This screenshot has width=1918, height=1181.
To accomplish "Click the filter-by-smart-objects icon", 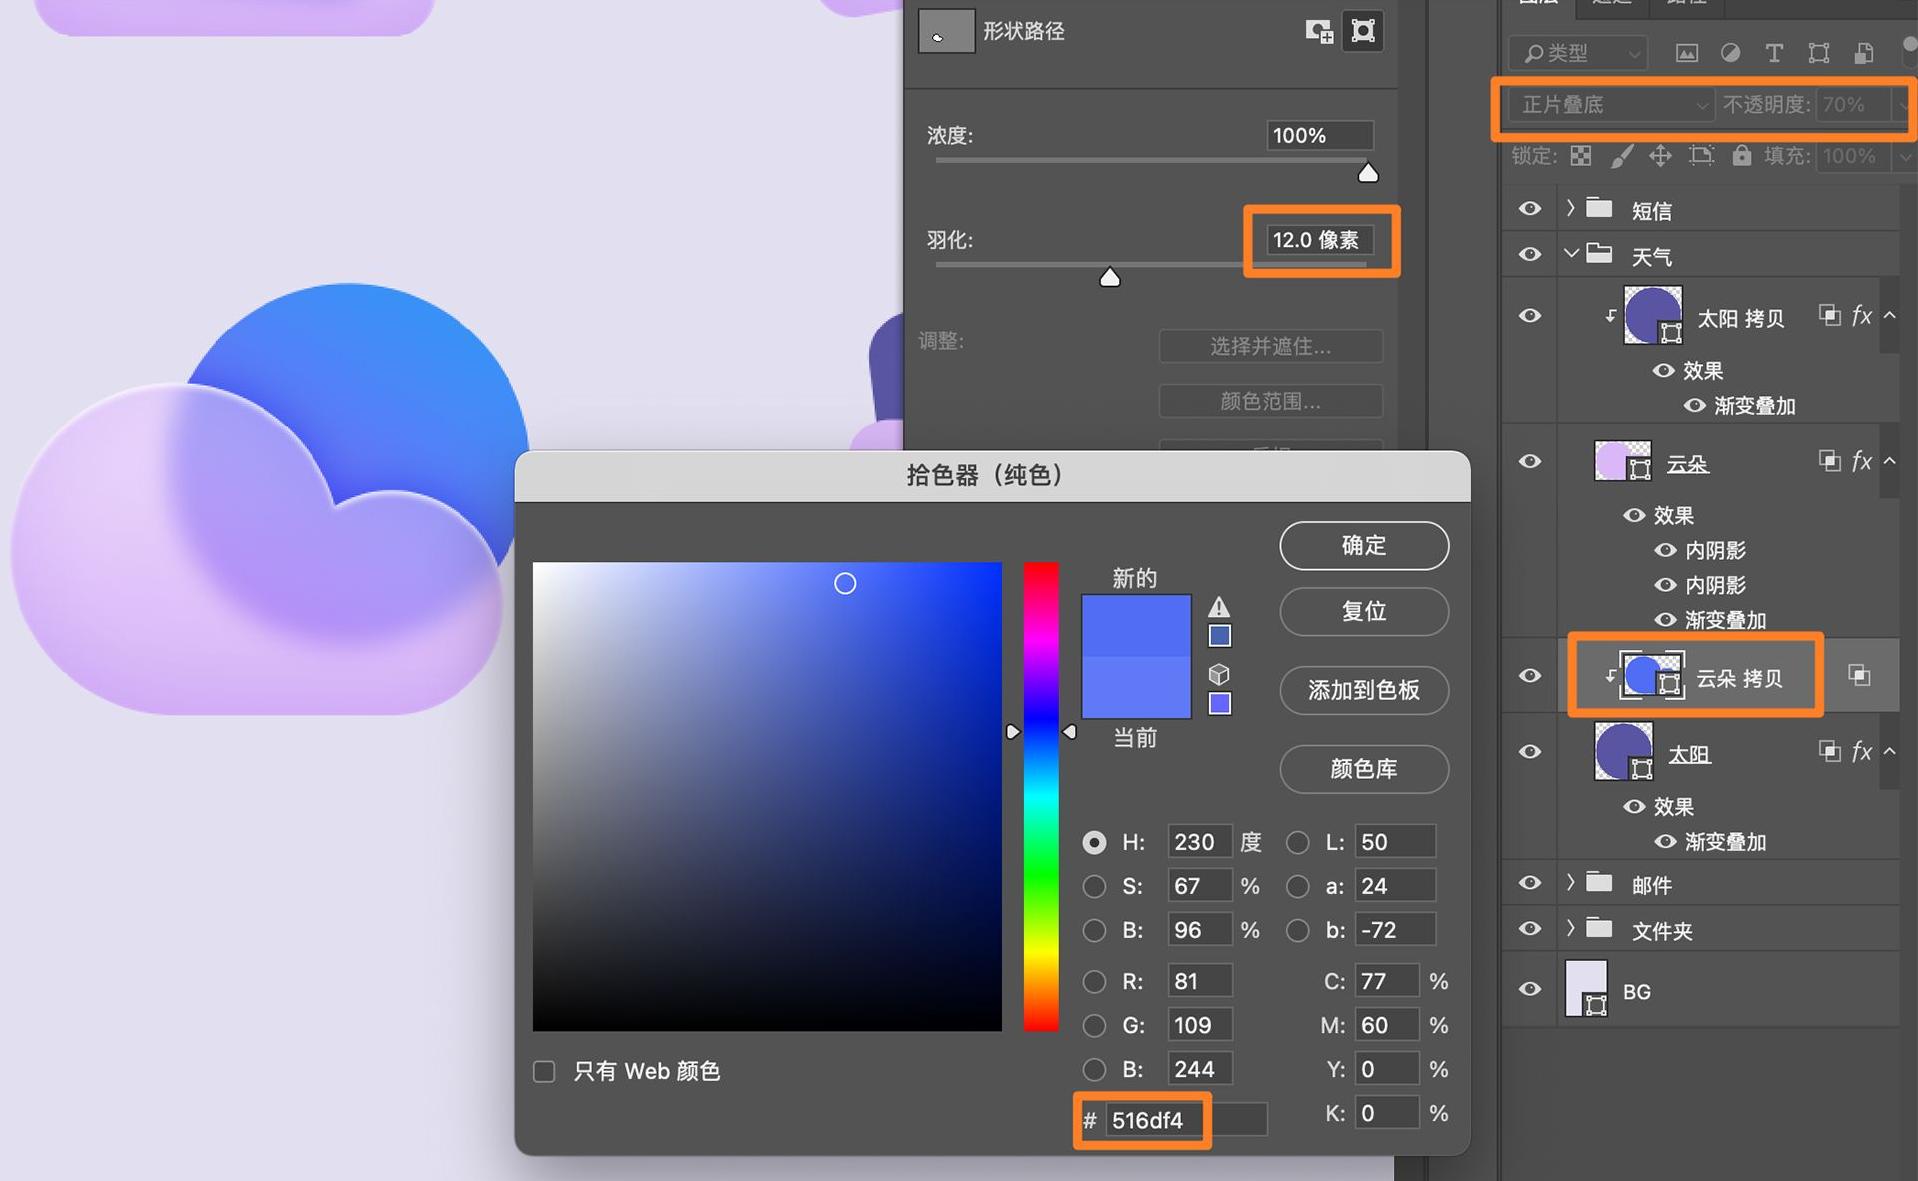I will point(1862,53).
